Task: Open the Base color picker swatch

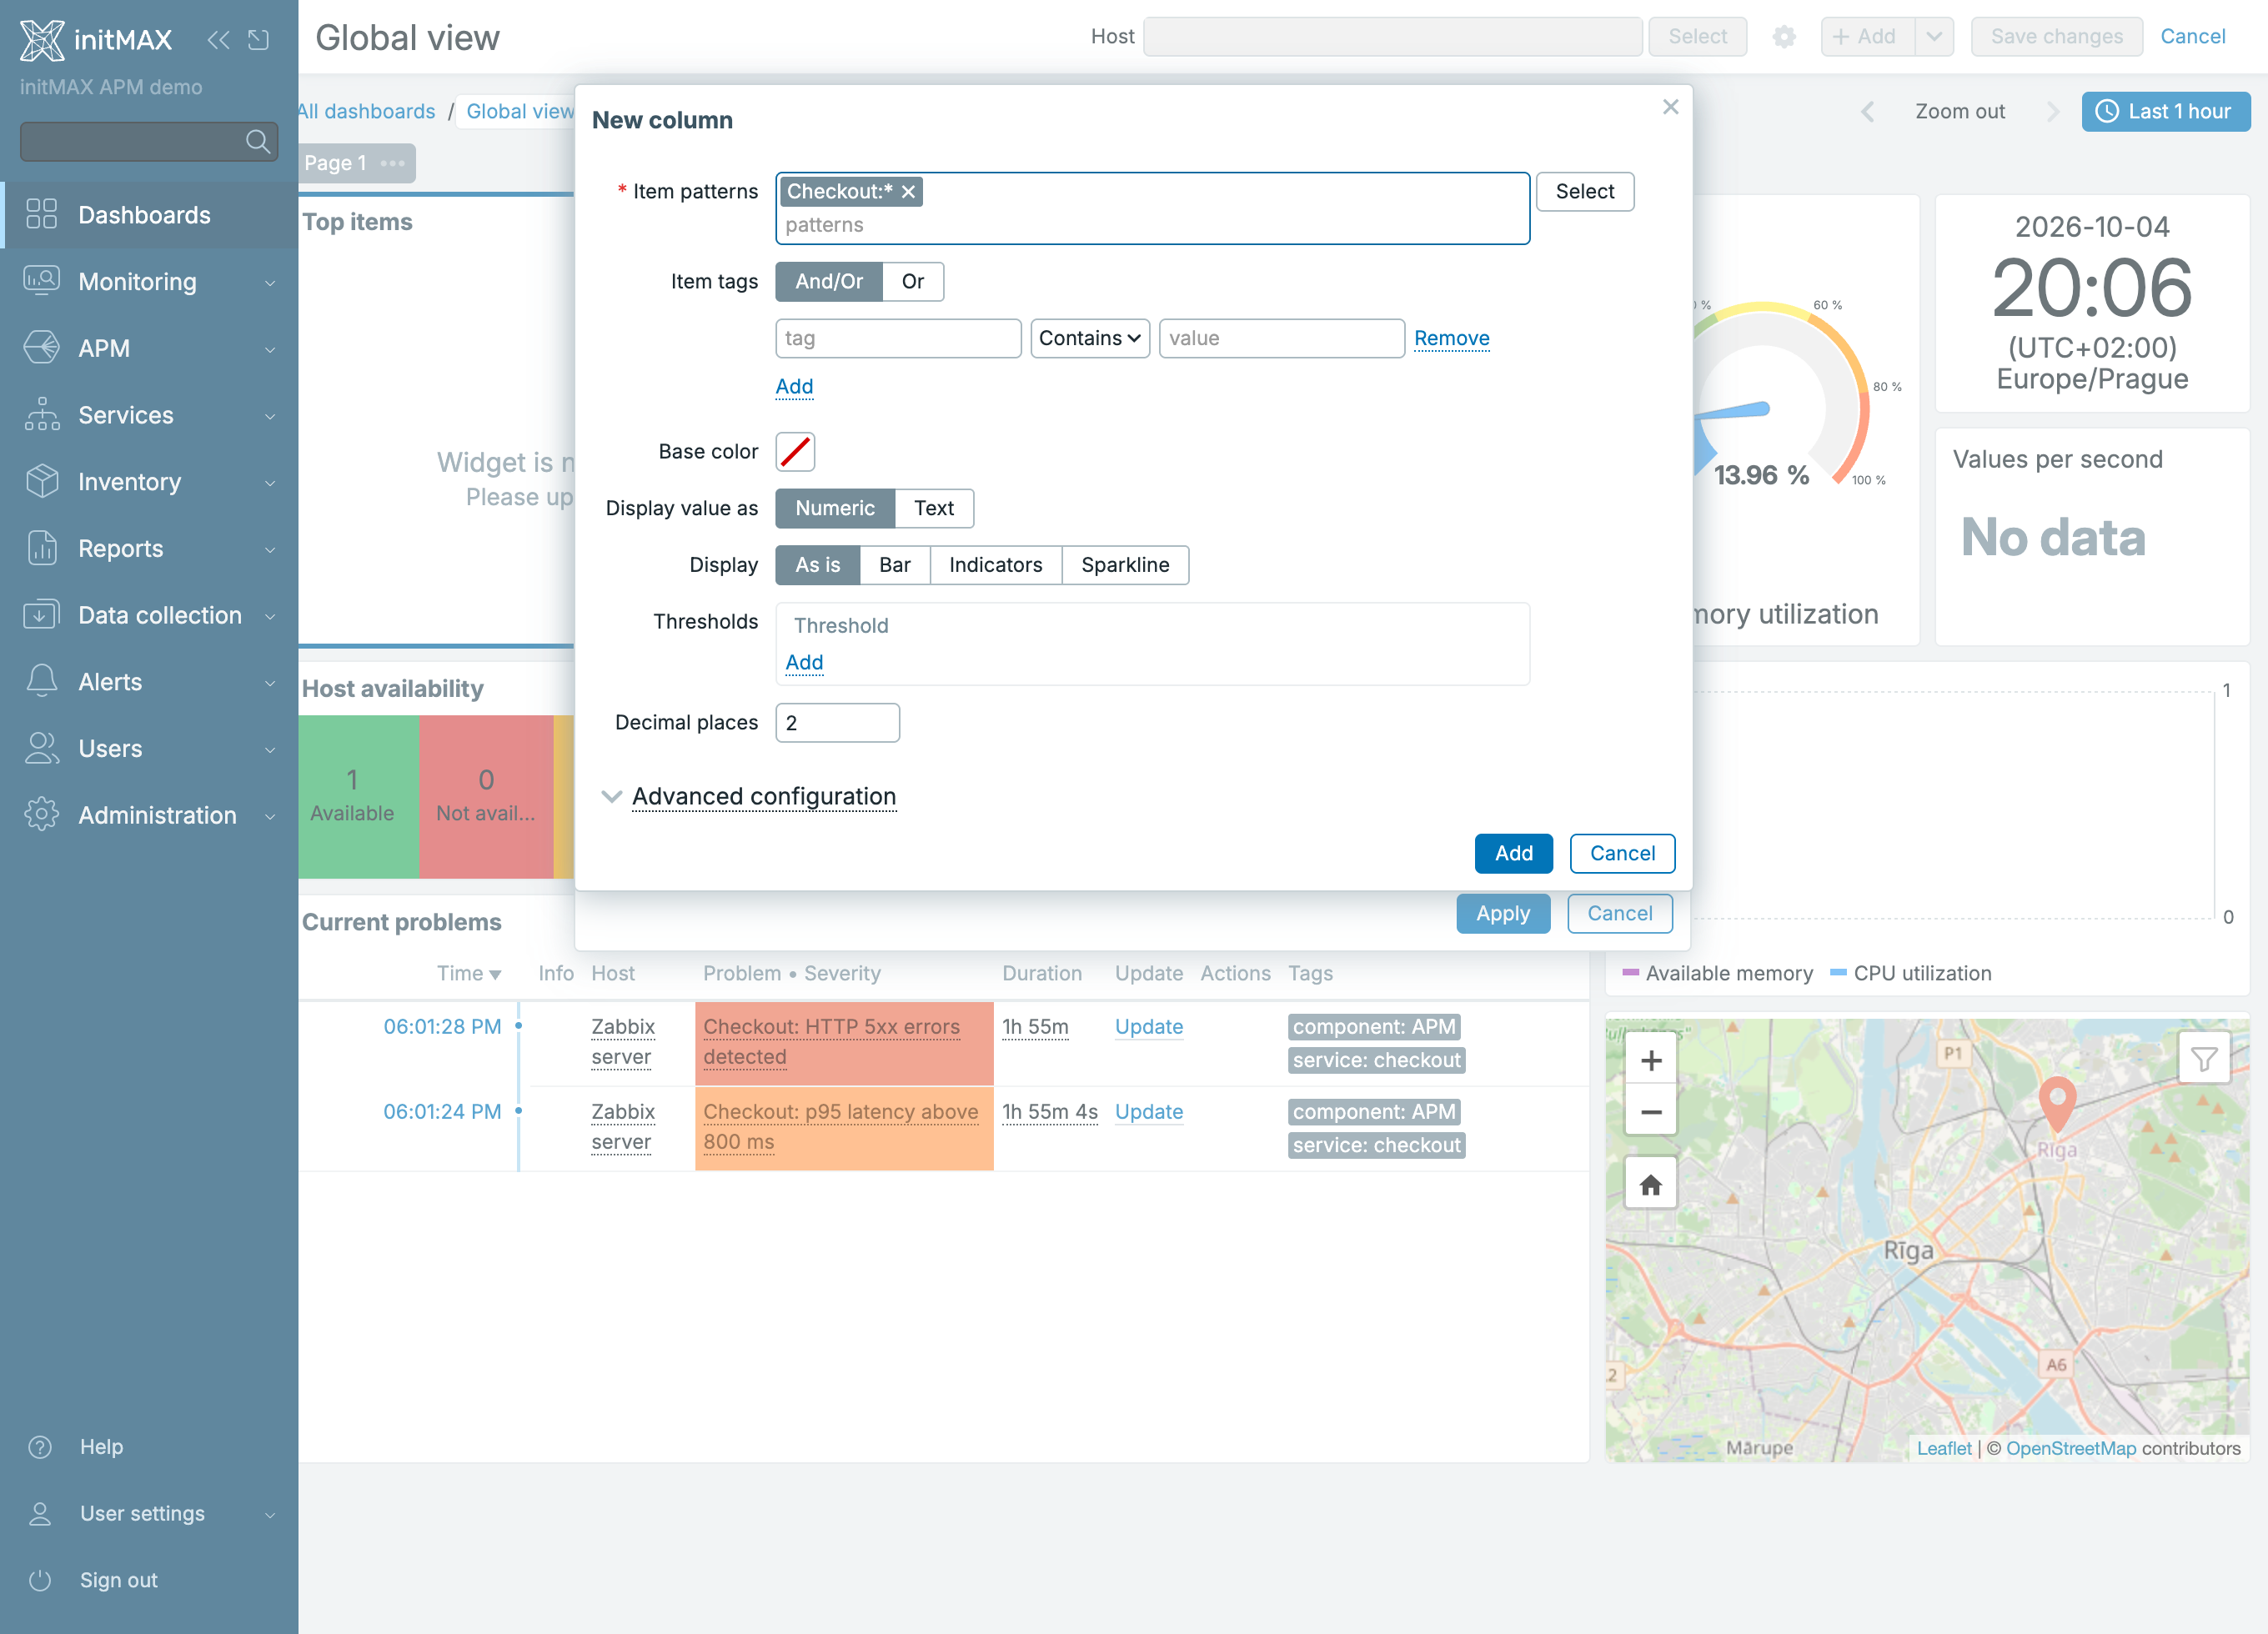Action: click(795, 452)
